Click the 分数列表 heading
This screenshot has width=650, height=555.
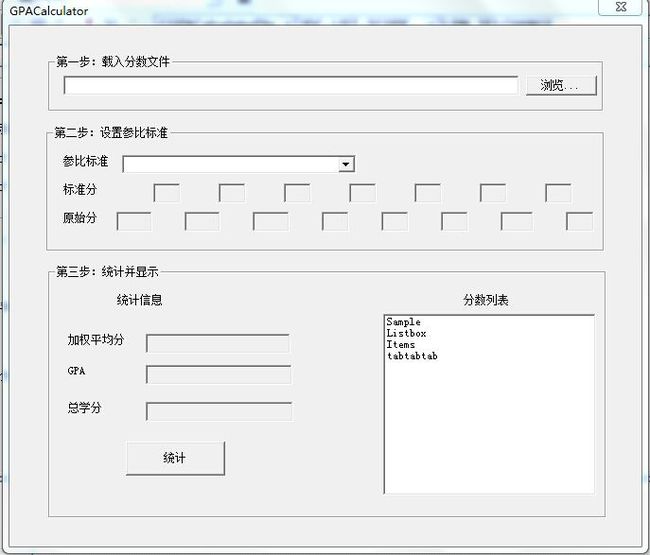pyautogui.click(x=486, y=300)
